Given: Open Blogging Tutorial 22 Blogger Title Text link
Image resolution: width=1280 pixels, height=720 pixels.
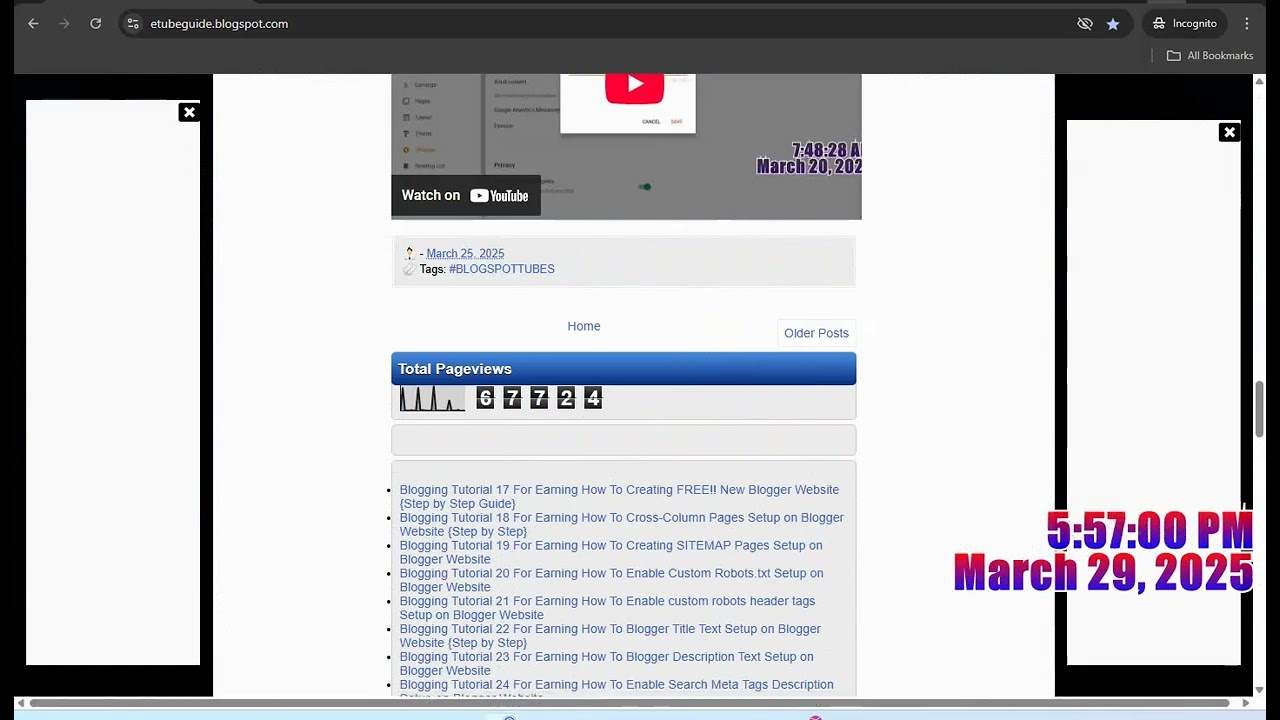Looking at the screenshot, I should click(610, 636).
